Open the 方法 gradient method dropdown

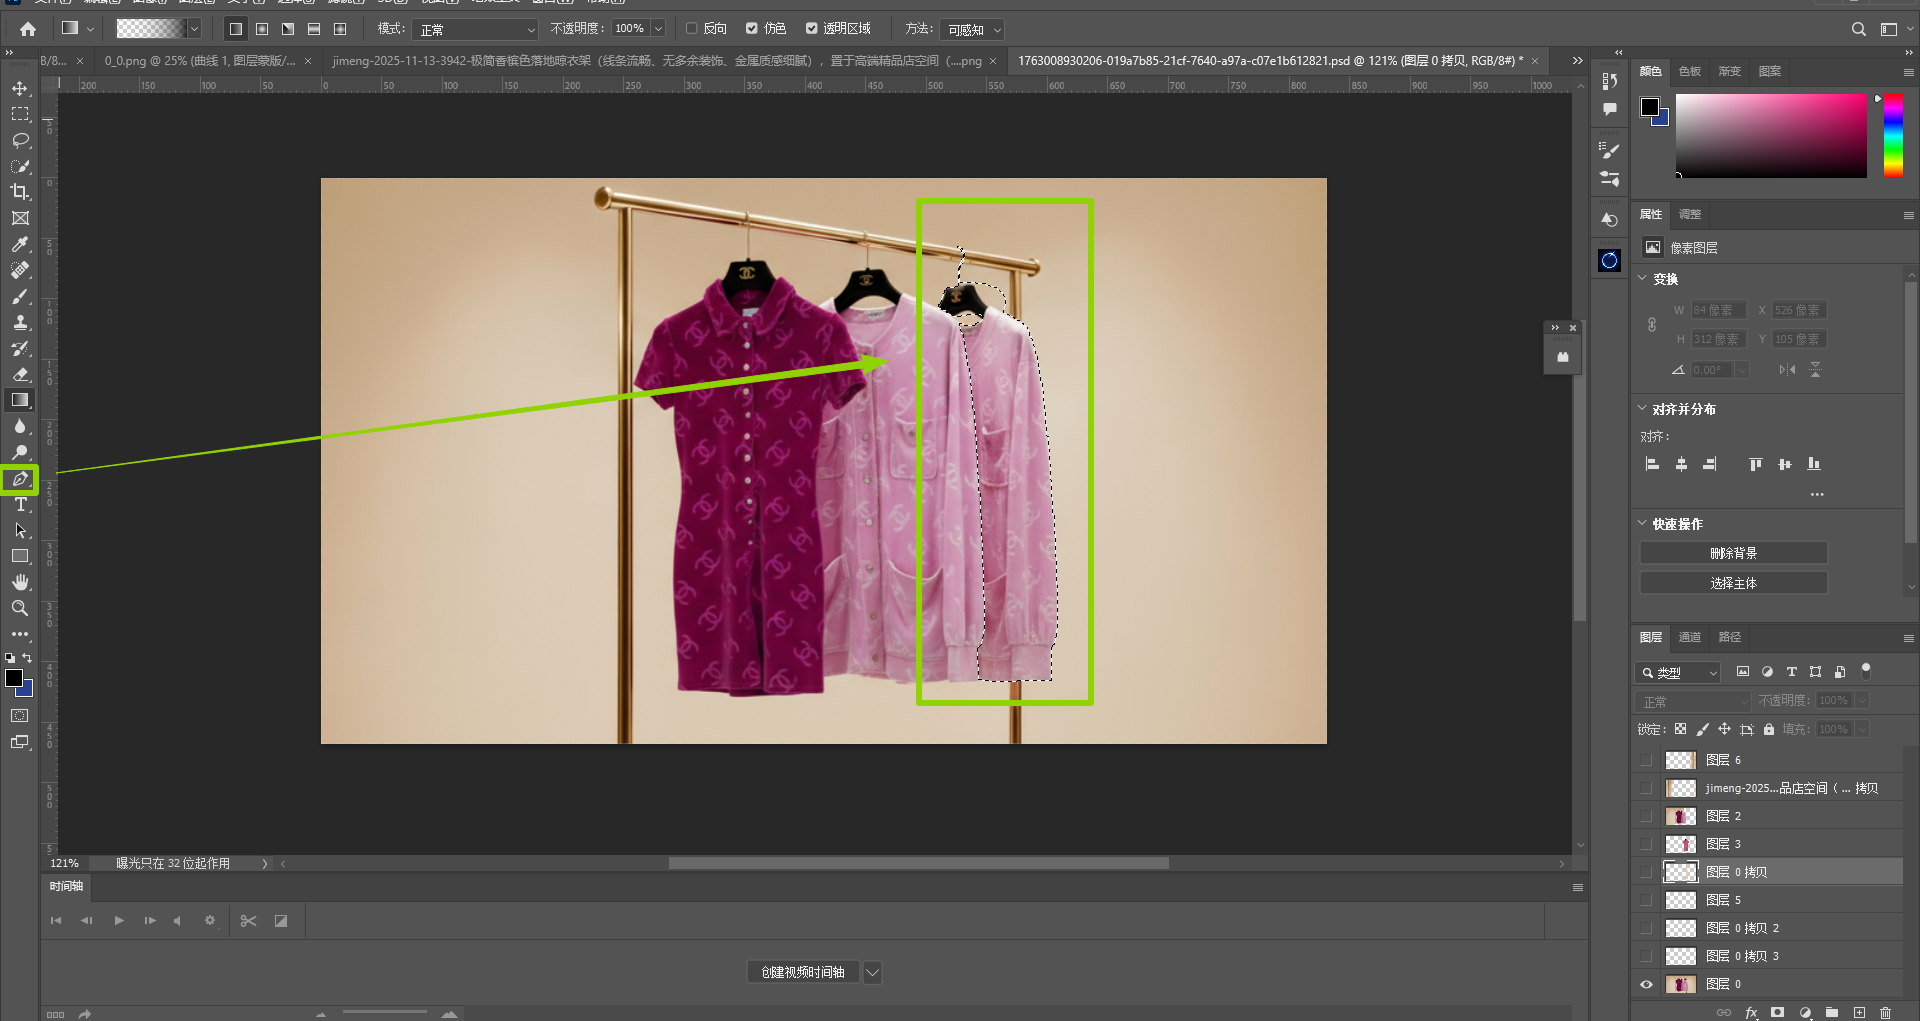point(971,30)
